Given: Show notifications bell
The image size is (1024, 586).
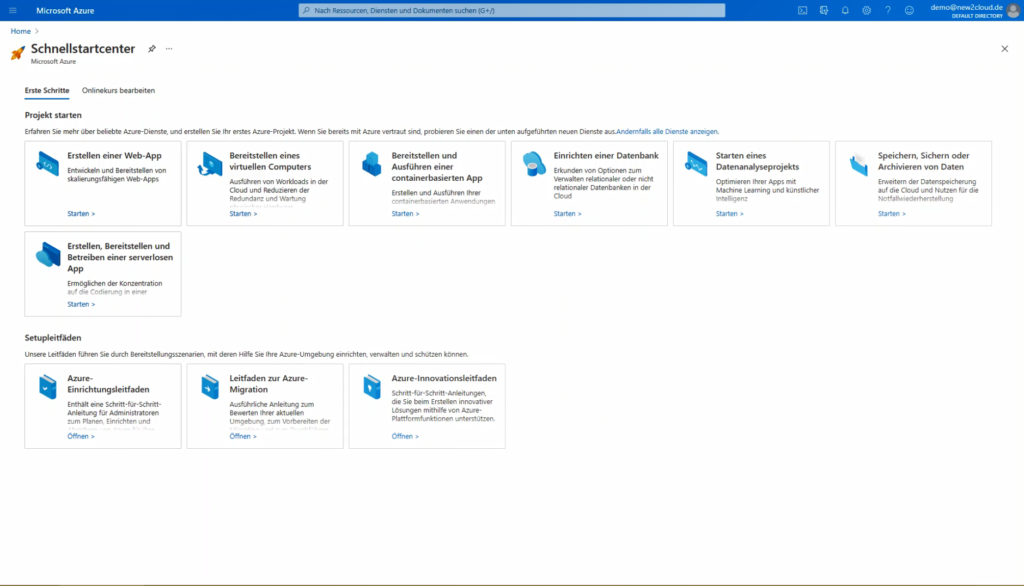Looking at the screenshot, I should pyautogui.click(x=845, y=10).
